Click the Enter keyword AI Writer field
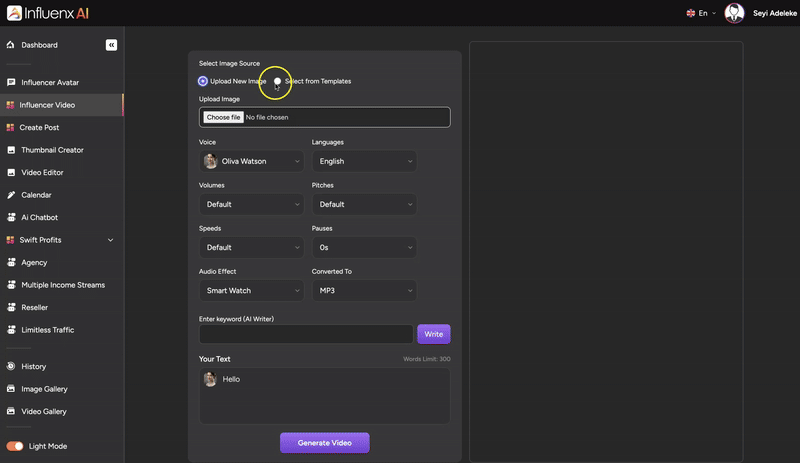Screen dimensions: 800x463 click(306, 334)
